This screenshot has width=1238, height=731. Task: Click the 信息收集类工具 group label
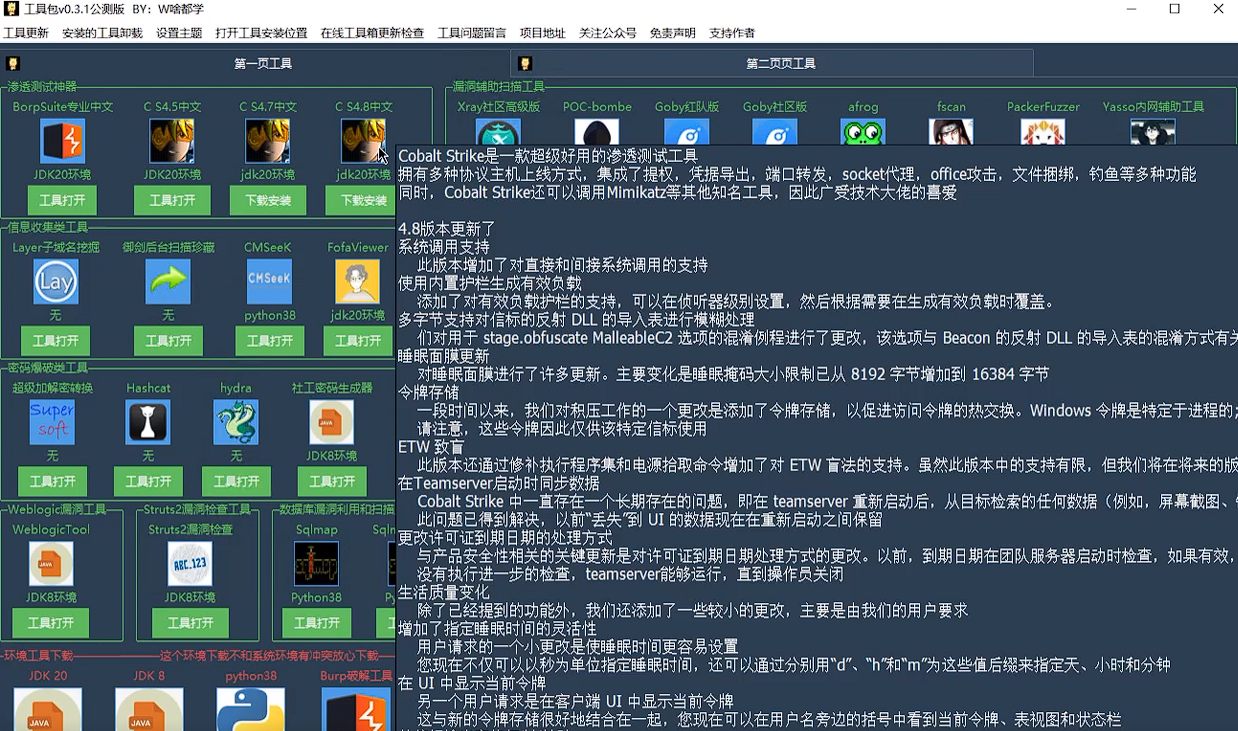pyautogui.click(x=47, y=227)
